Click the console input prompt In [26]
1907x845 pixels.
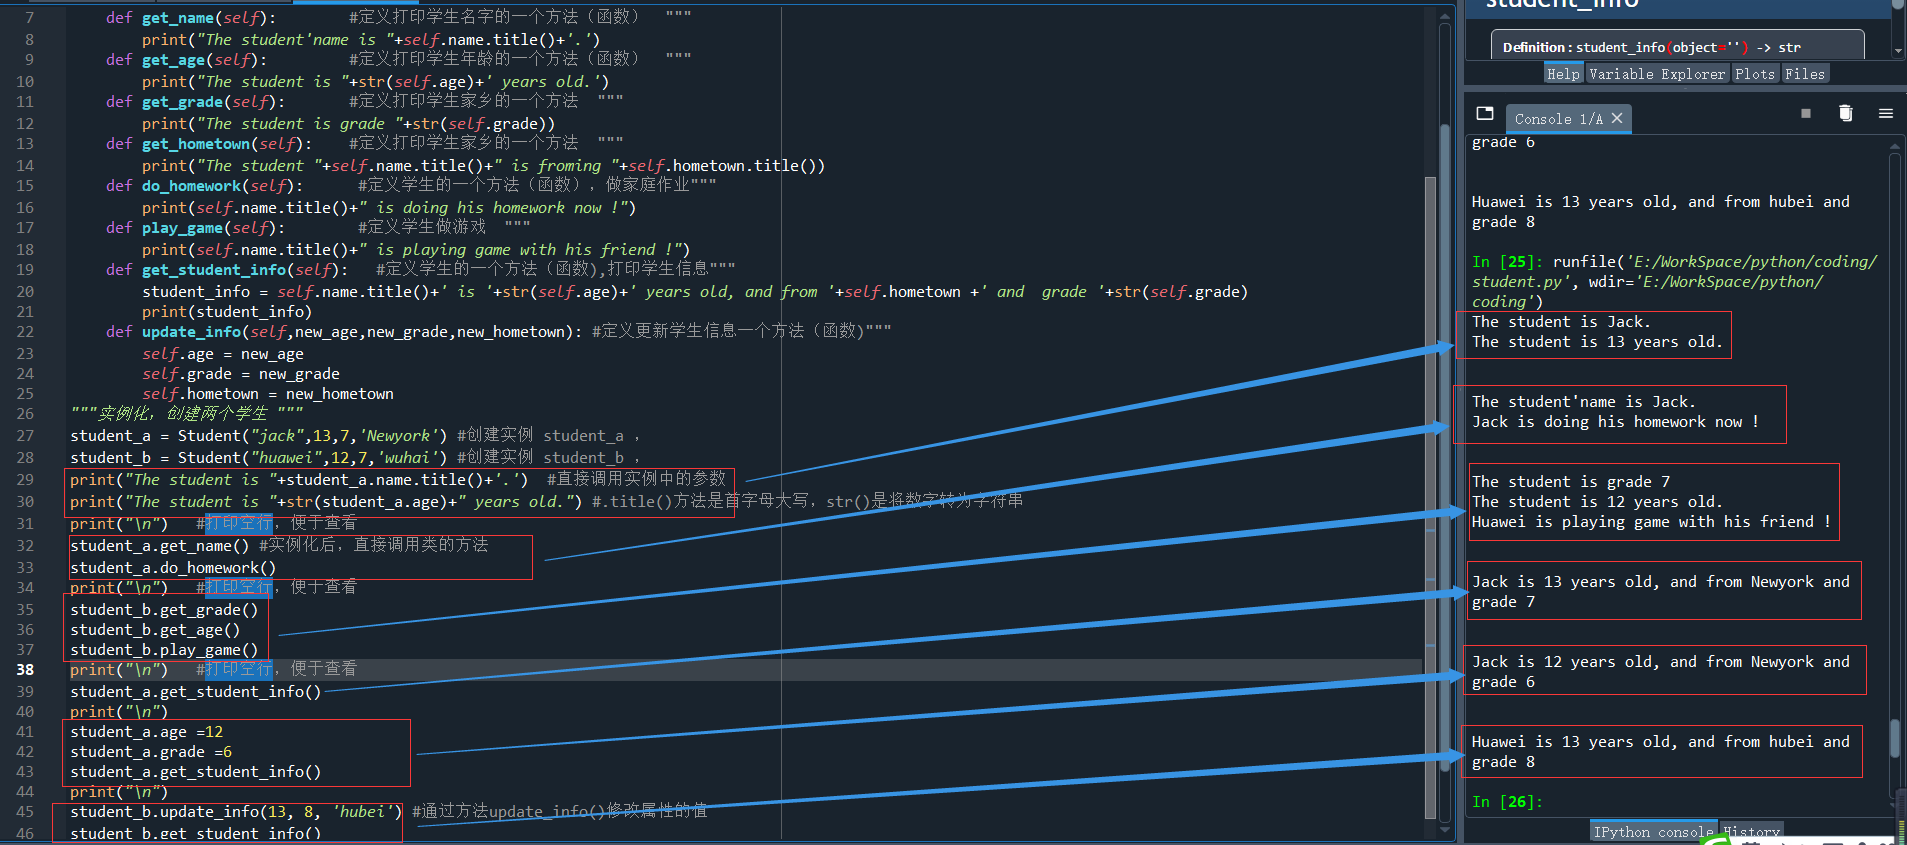click(x=1507, y=802)
